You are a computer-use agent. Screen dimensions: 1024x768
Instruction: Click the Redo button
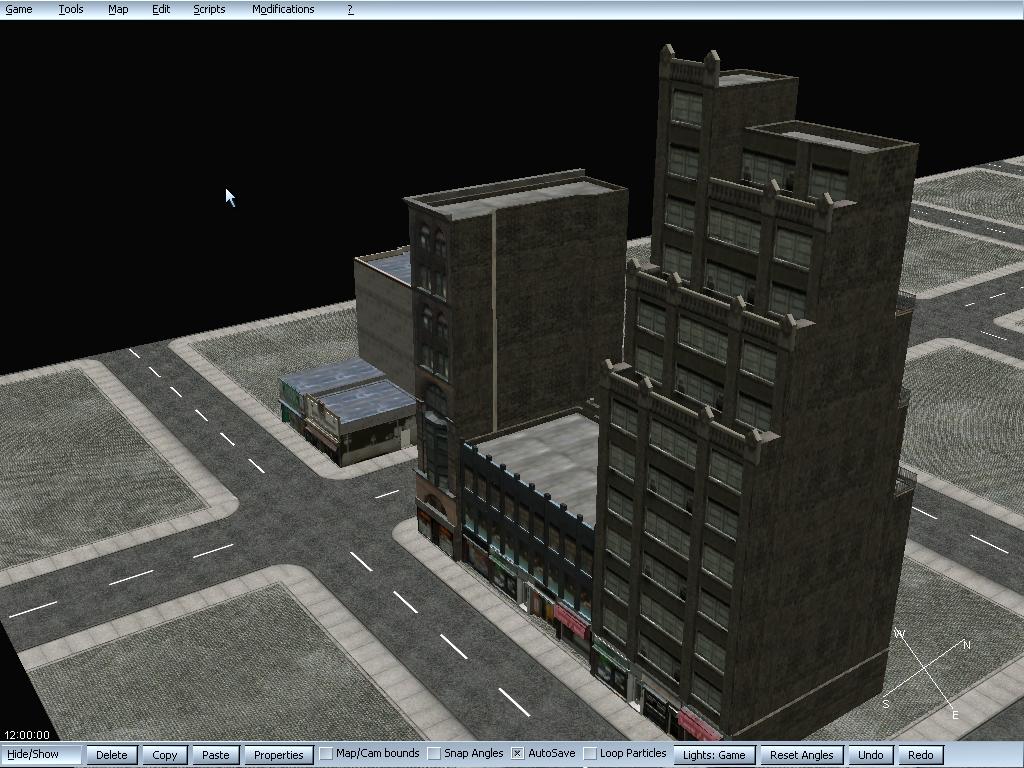click(x=921, y=755)
